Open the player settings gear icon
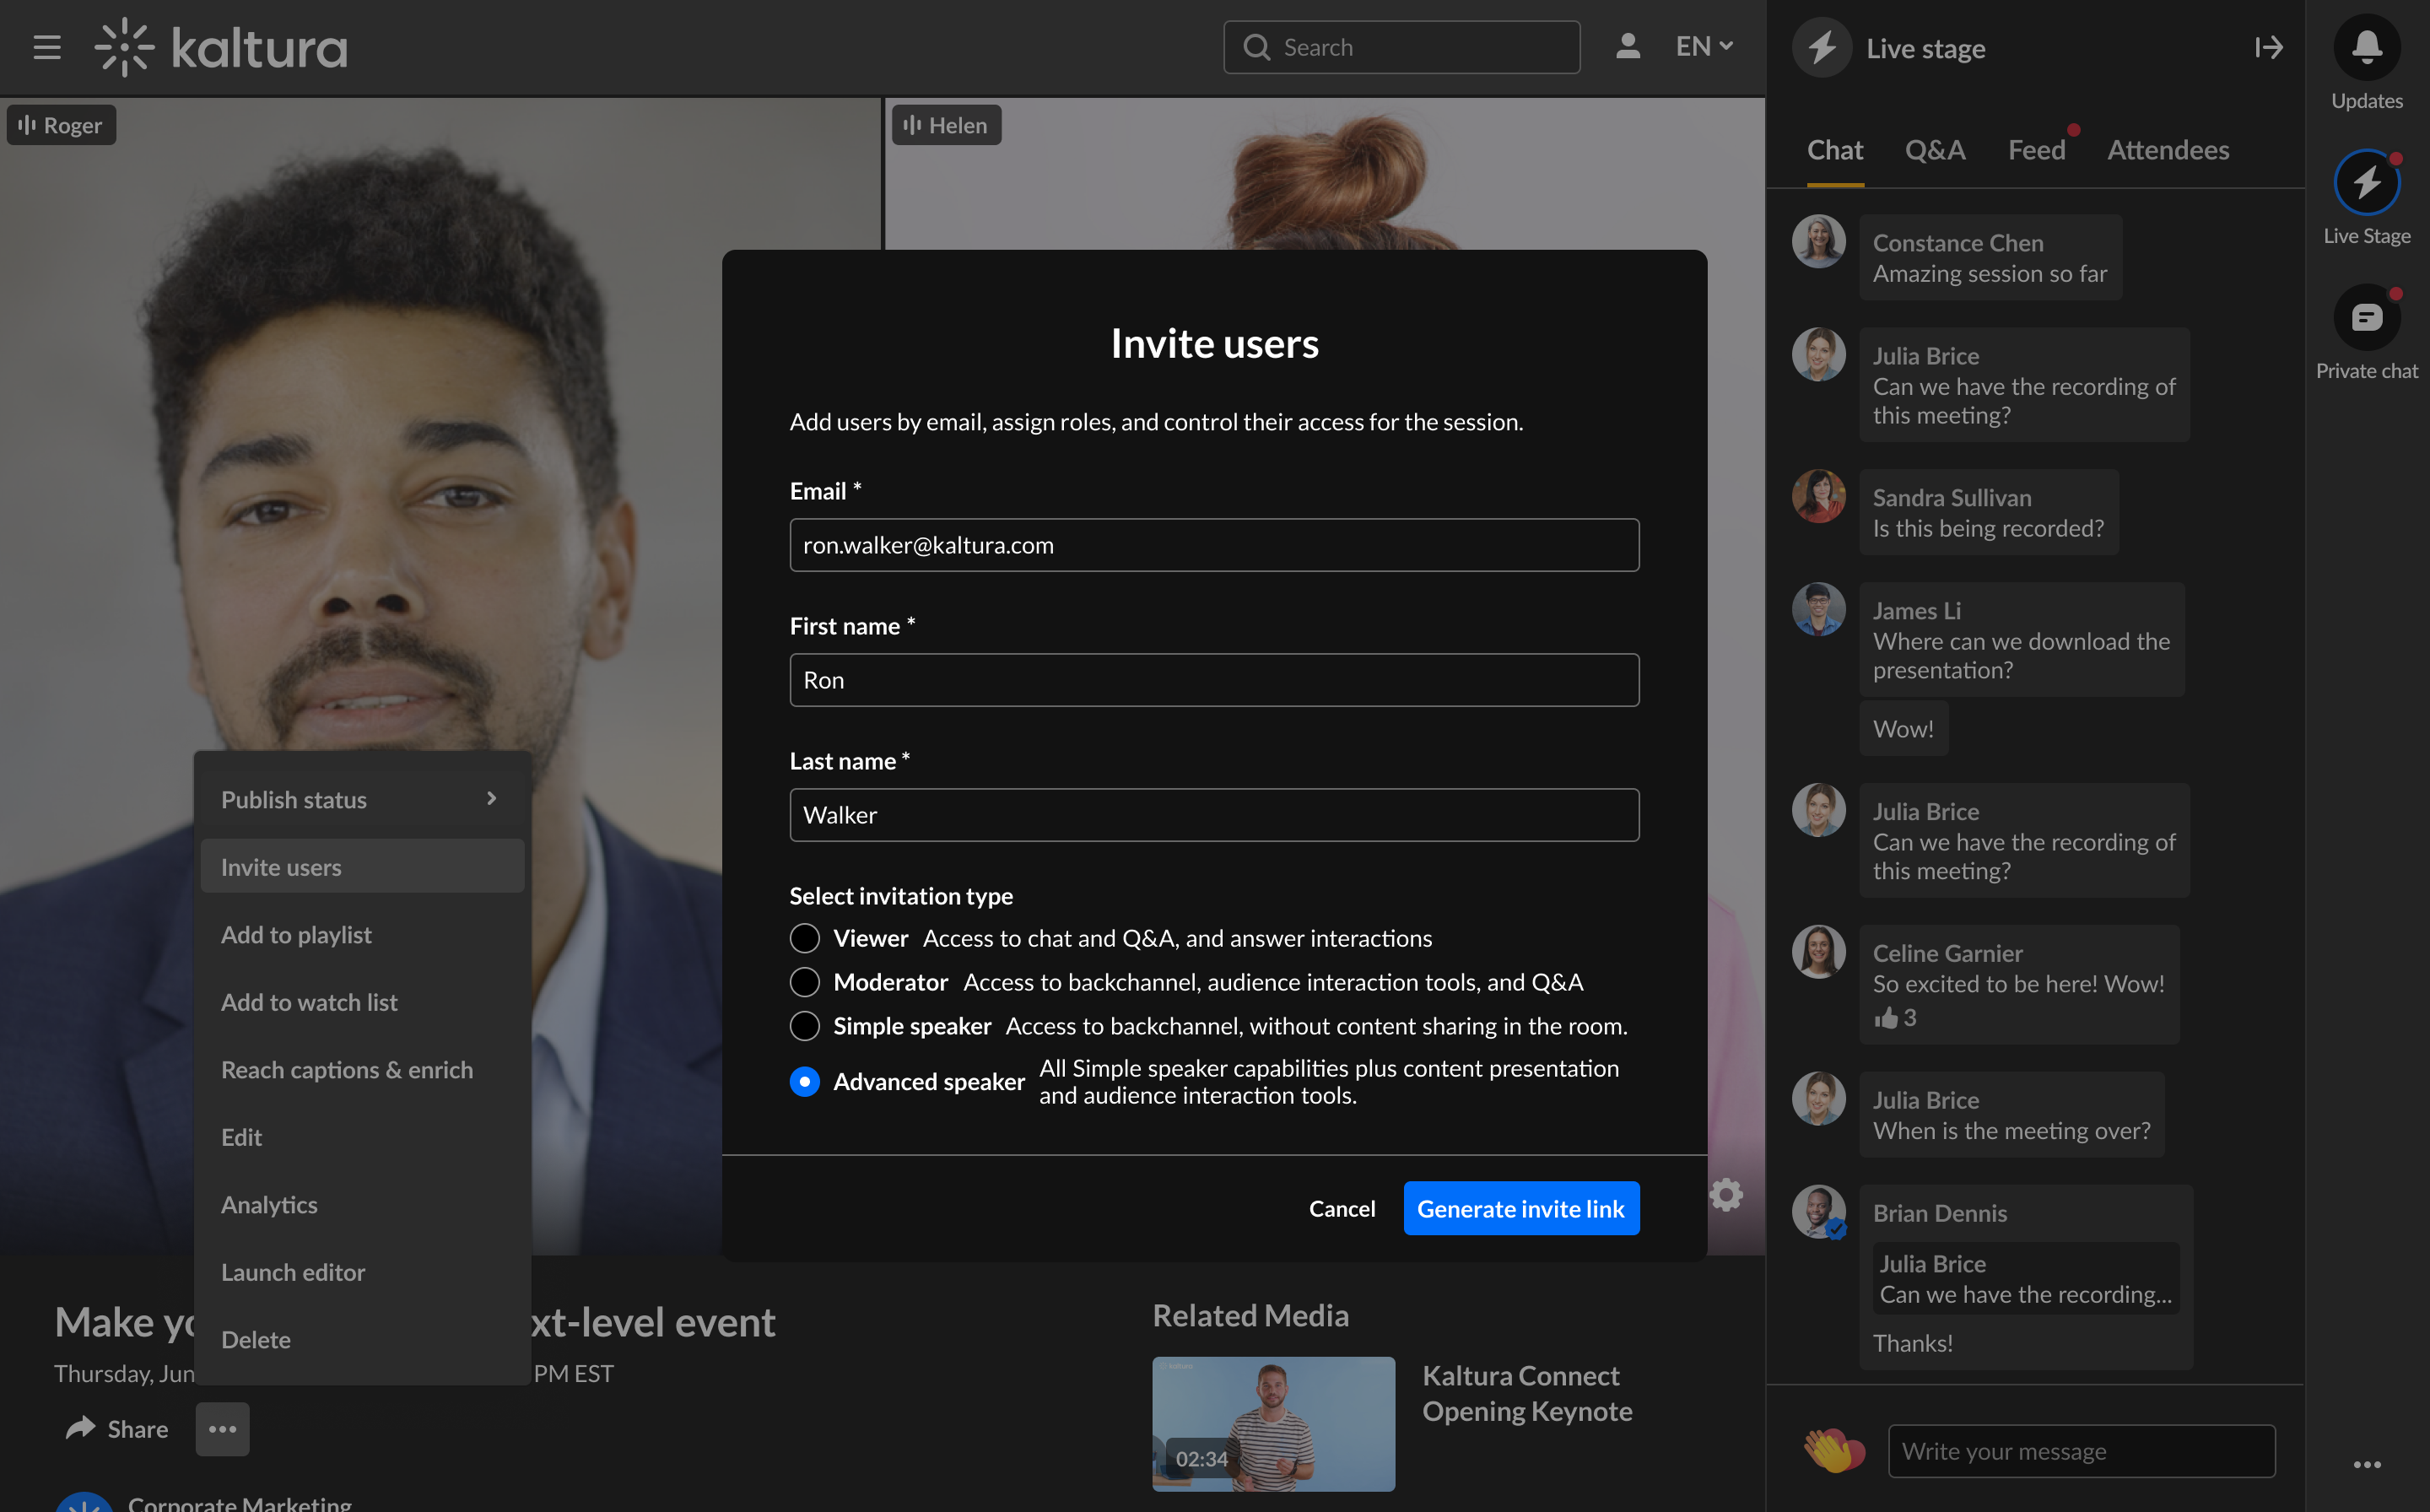The image size is (2430, 1512). [1726, 1194]
